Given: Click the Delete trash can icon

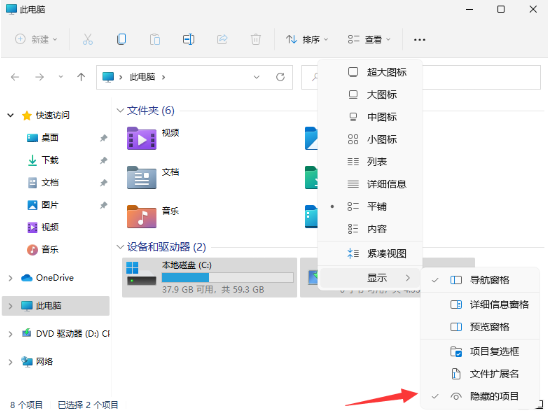Looking at the screenshot, I should pyautogui.click(x=255, y=39).
